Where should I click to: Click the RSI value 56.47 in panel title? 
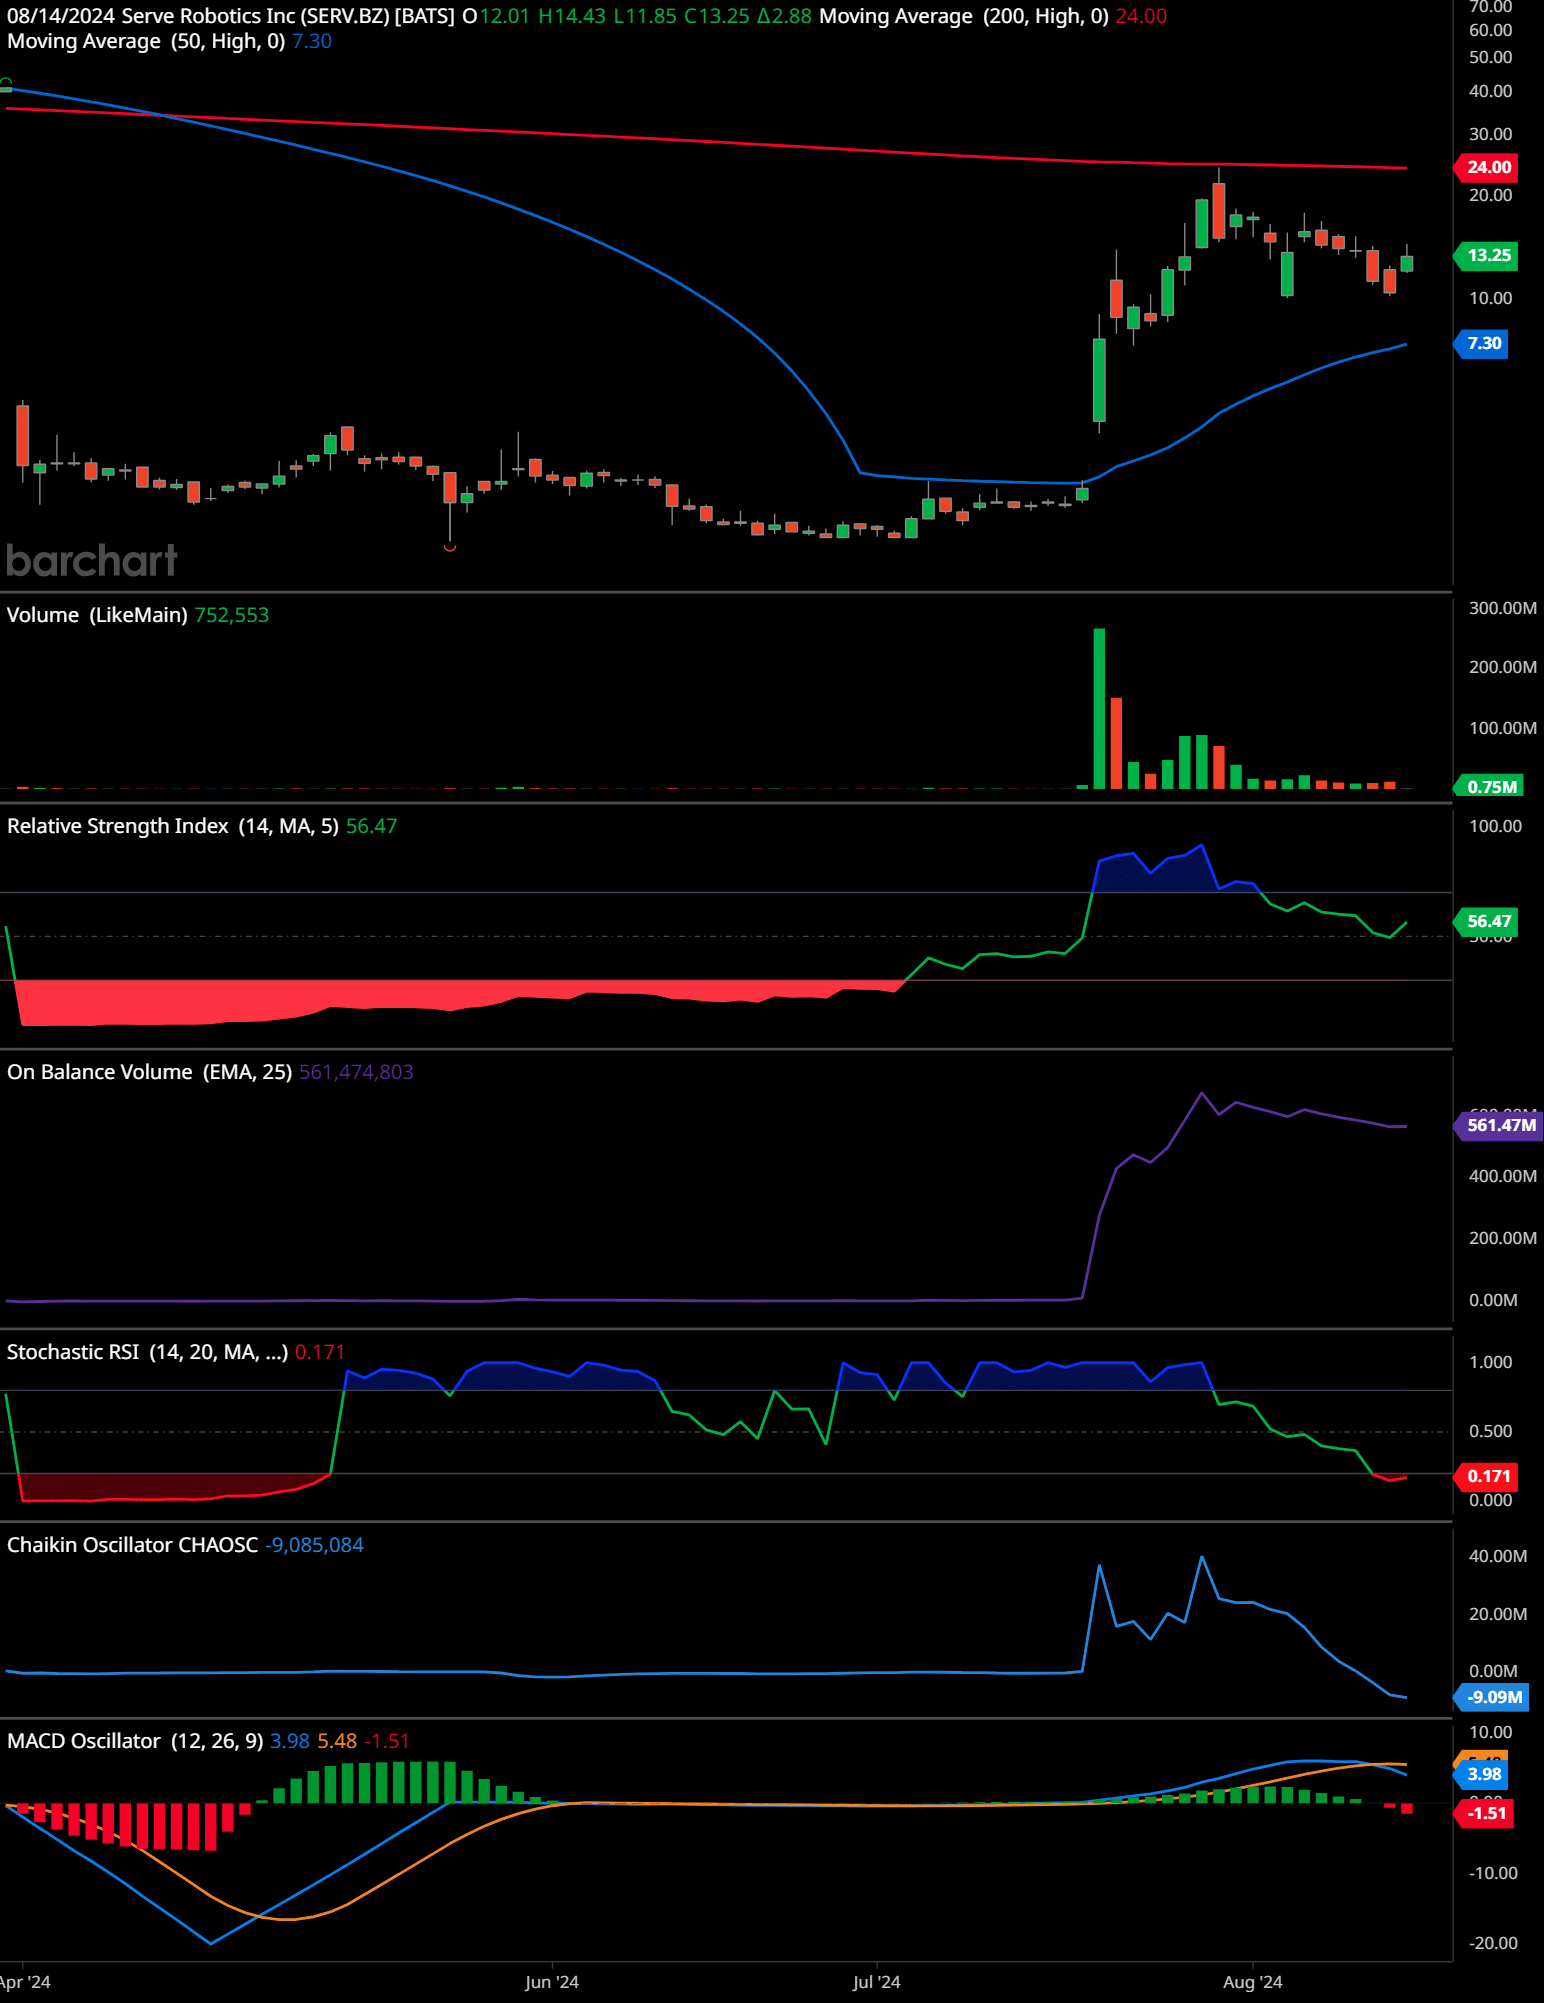[371, 826]
